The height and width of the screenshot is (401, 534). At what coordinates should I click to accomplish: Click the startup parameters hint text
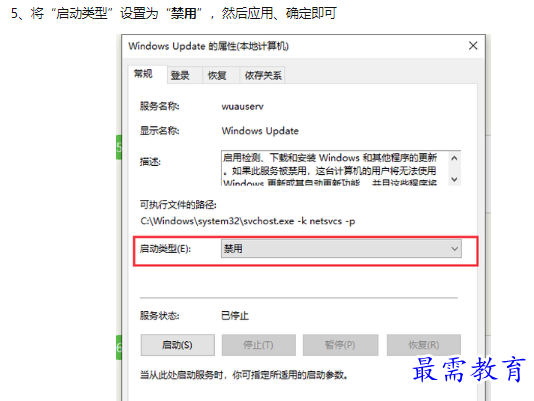pyautogui.click(x=245, y=375)
